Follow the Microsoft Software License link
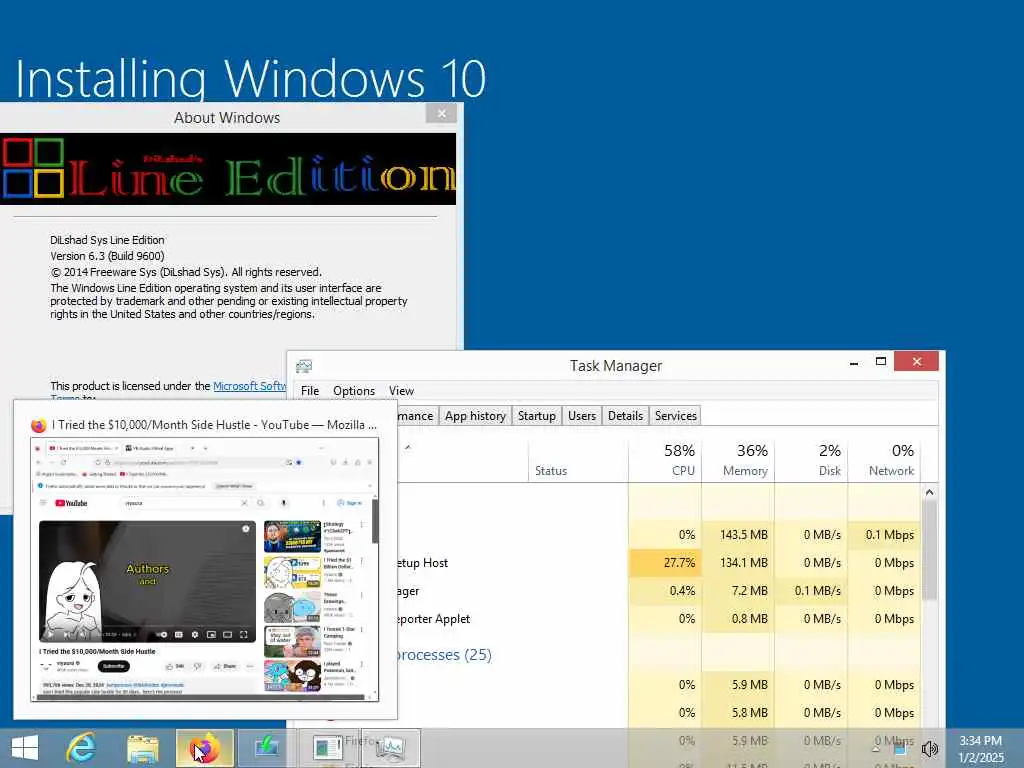Viewport: 1024px width, 768px height. tap(249, 386)
